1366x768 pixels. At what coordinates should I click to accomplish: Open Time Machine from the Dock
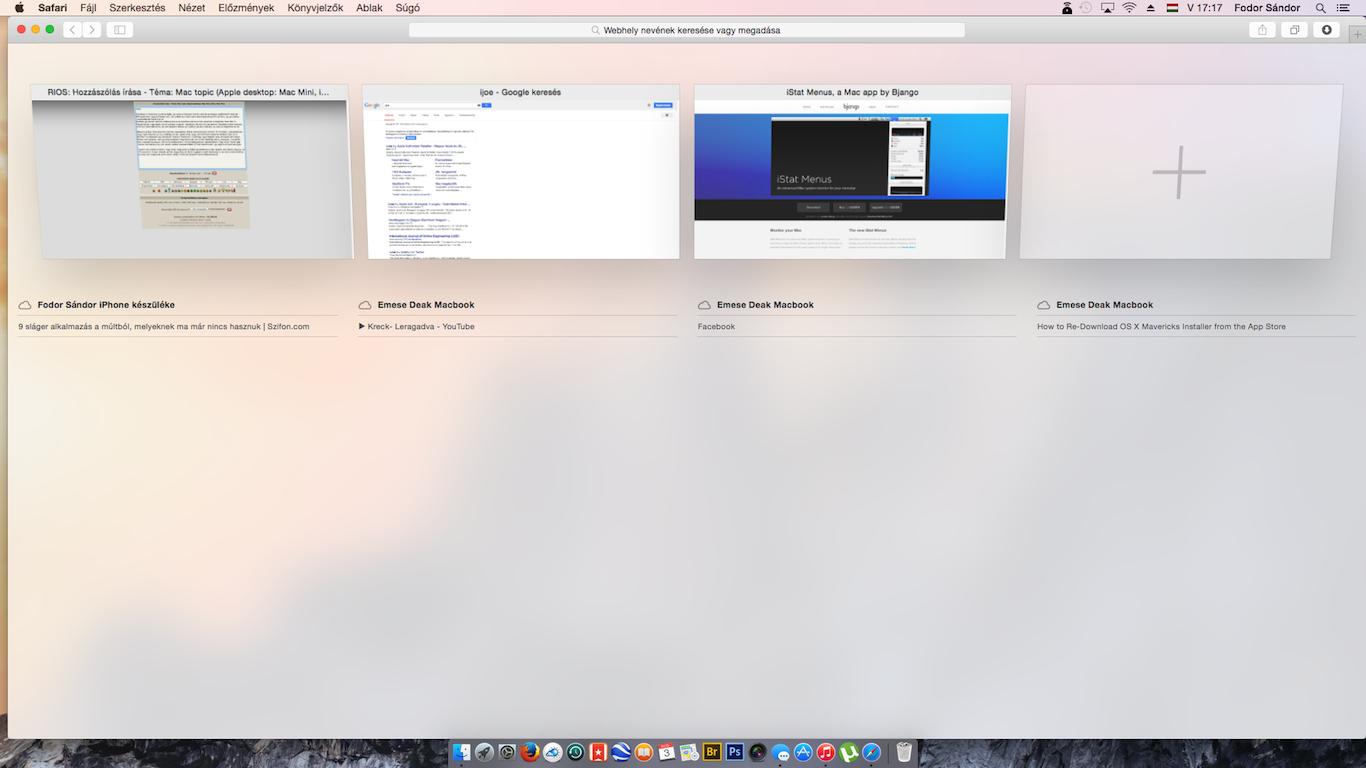[575, 752]
